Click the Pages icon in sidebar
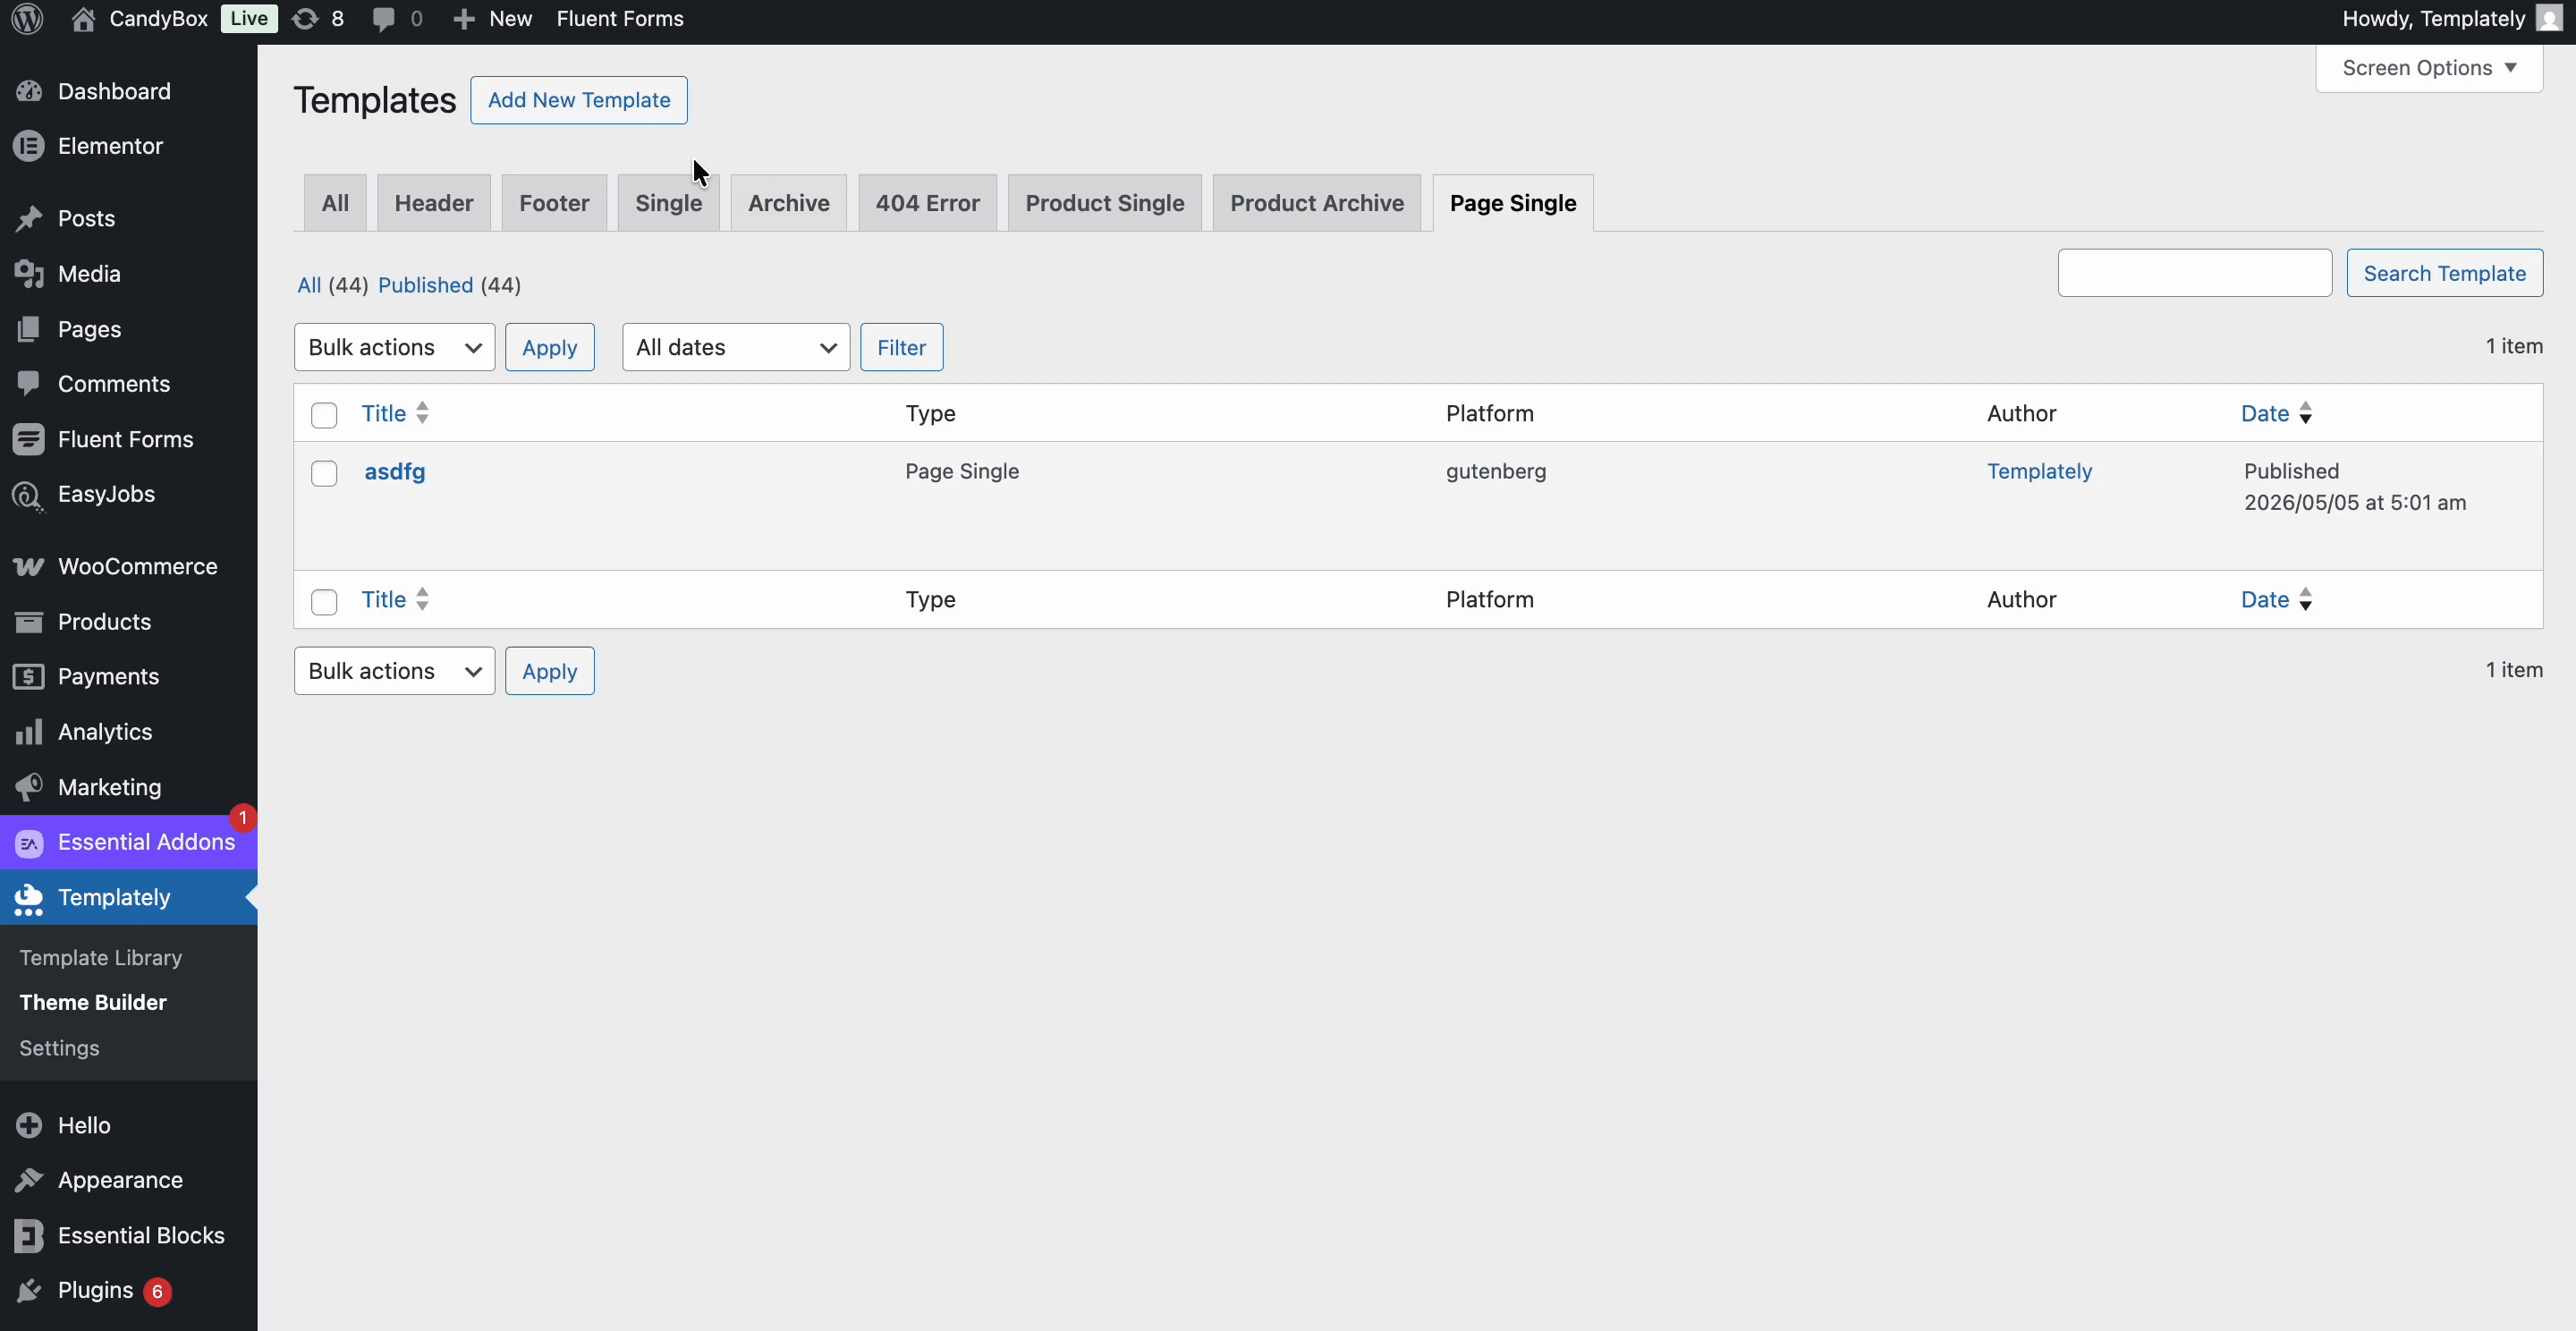The width and height of the screenshot is (2576, 1331). click(29, 329)
